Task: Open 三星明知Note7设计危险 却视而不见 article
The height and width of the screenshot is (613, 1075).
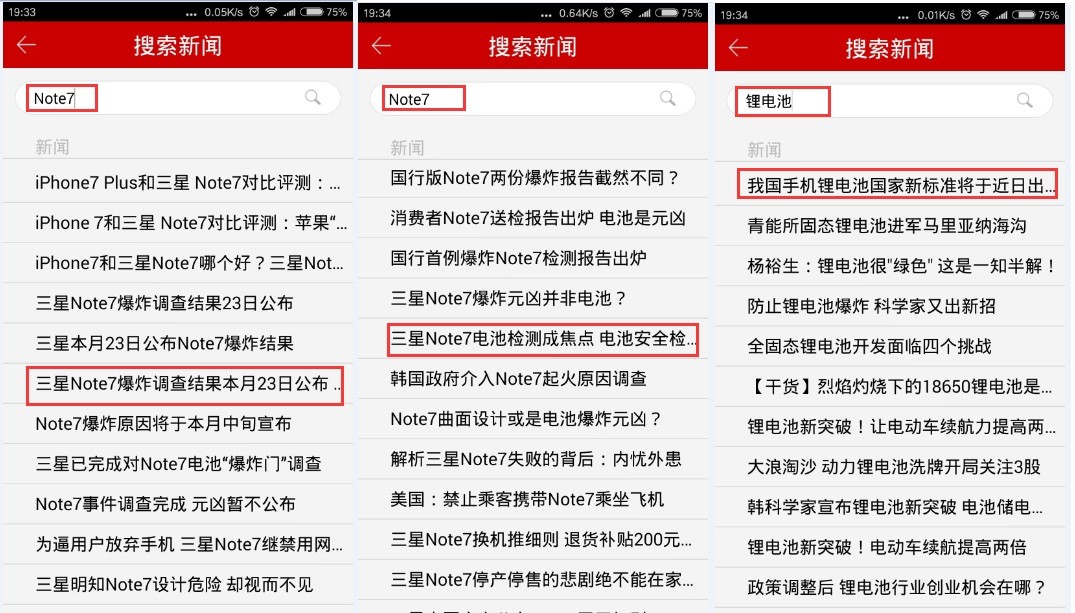Action: pyautogui.click(x=178, y=585)
